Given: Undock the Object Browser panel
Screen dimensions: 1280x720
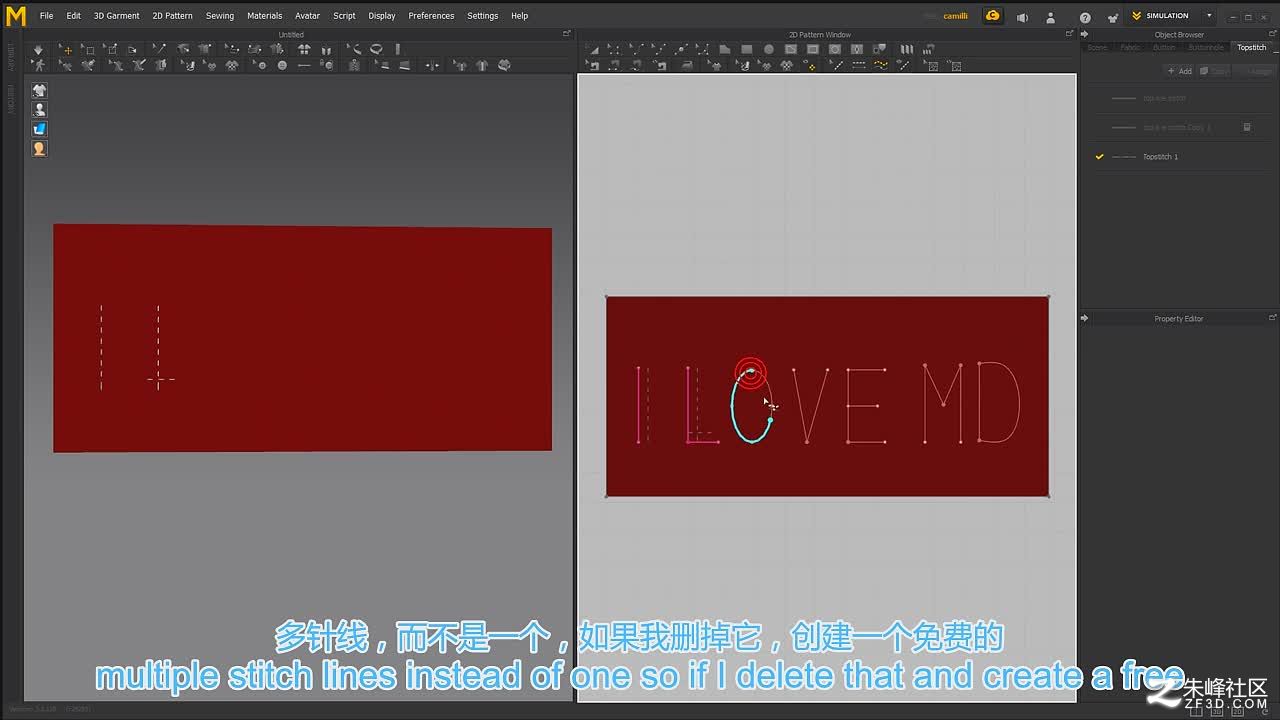Looking at the screenshot, I should coord(1273,34).
